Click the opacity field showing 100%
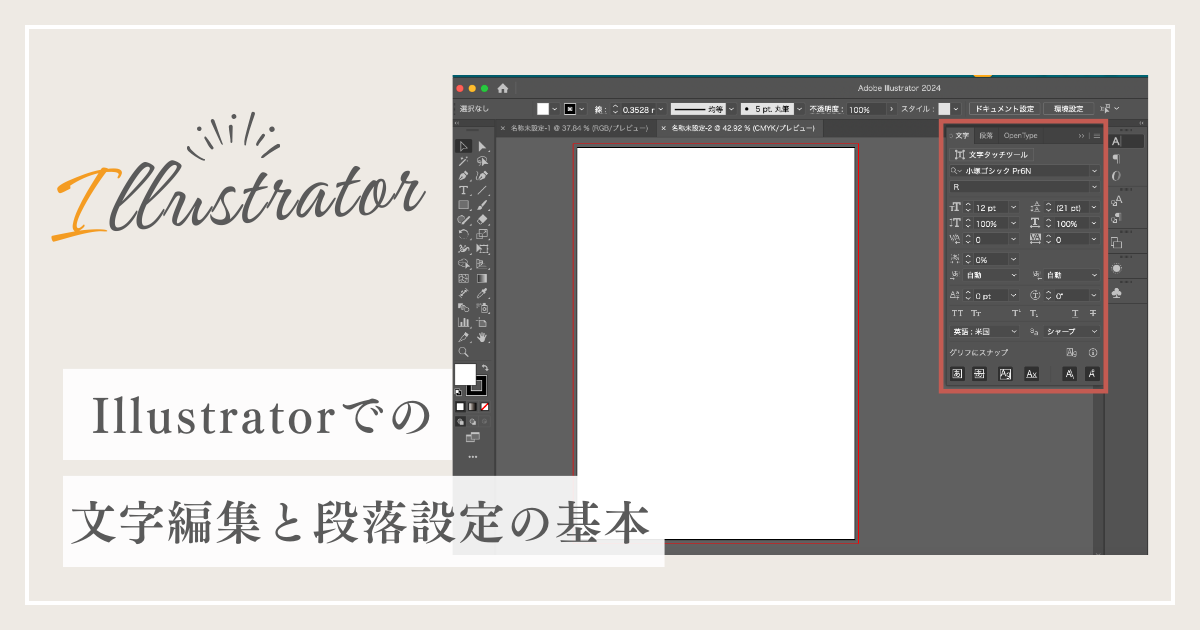This screenshot has height=630, width=1200. 866,110
